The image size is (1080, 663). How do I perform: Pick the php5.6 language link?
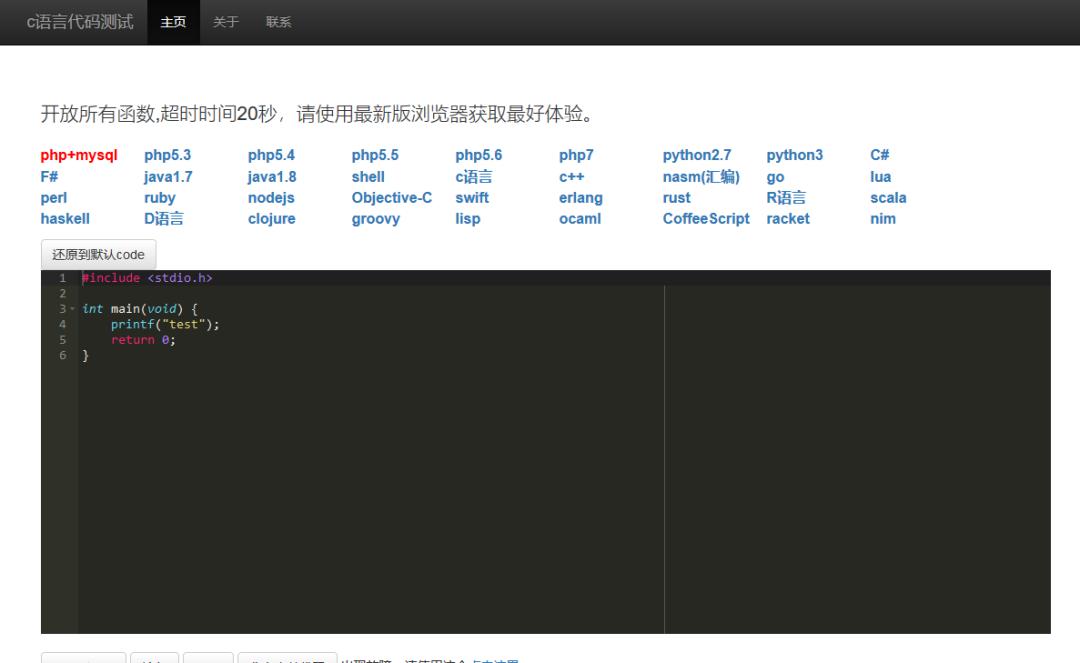click(479, 155)
